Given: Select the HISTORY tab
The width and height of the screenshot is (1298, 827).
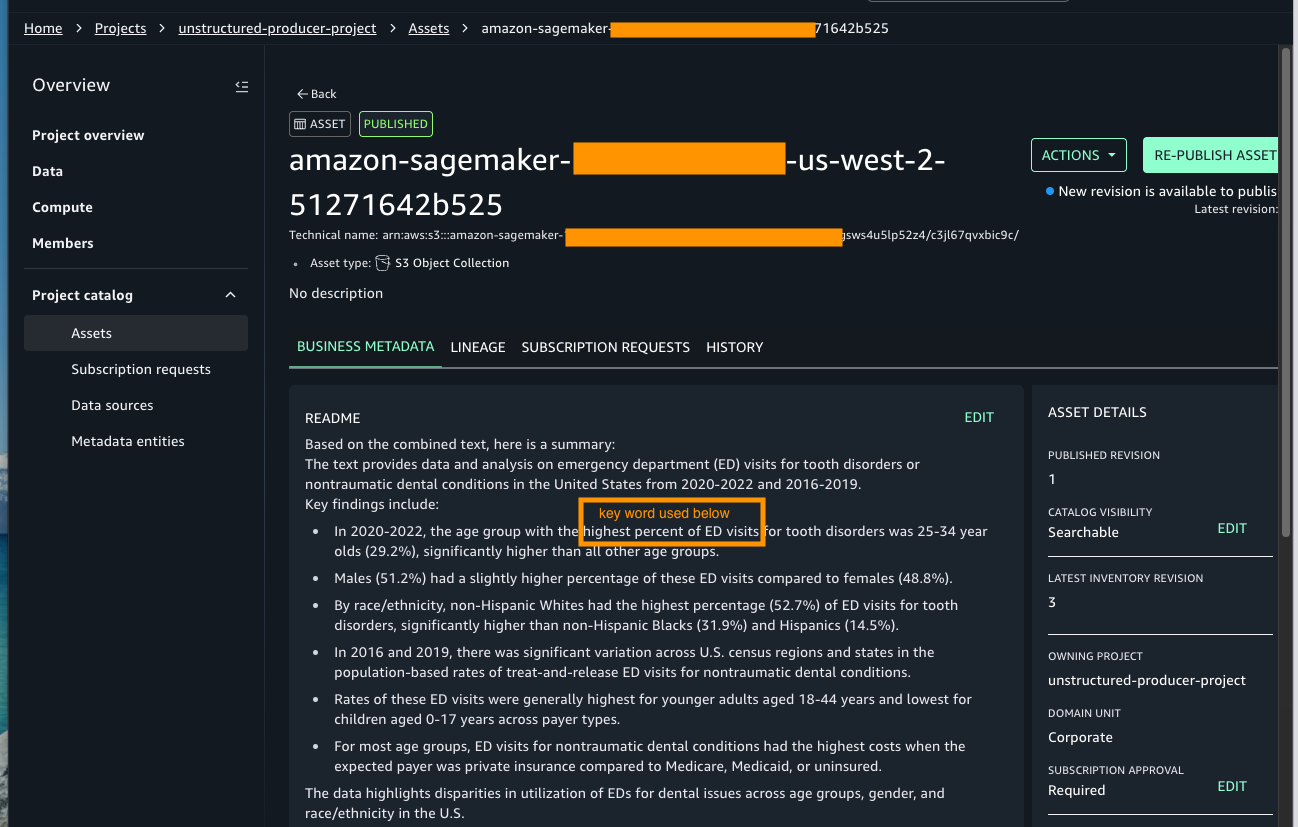Looking at the screenshot, I should coord(734,347).
